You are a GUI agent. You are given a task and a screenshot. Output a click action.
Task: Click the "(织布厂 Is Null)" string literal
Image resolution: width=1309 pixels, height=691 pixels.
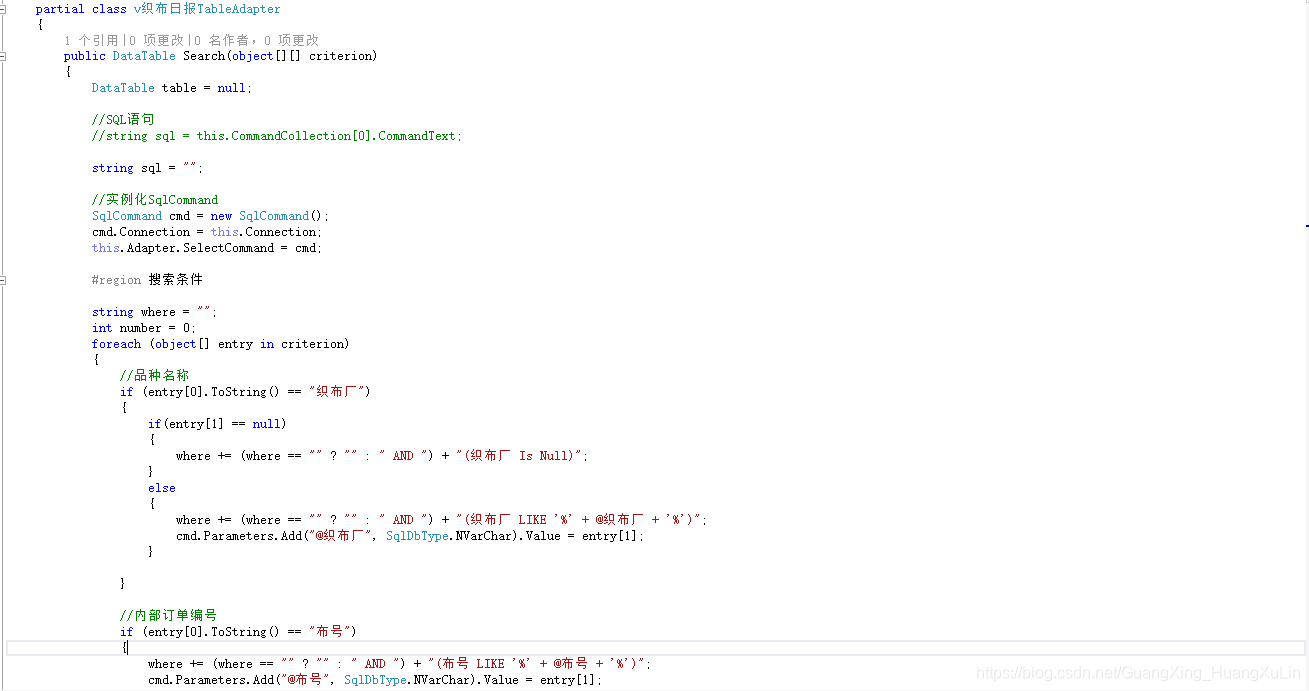[x=518, y=456]
